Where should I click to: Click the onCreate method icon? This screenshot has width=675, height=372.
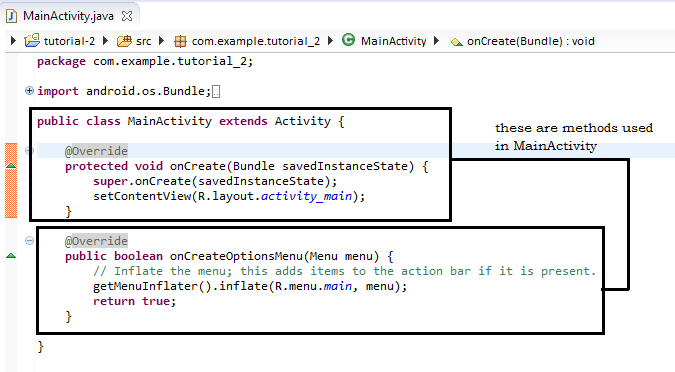pyautogui.click(x=456, y=42)
